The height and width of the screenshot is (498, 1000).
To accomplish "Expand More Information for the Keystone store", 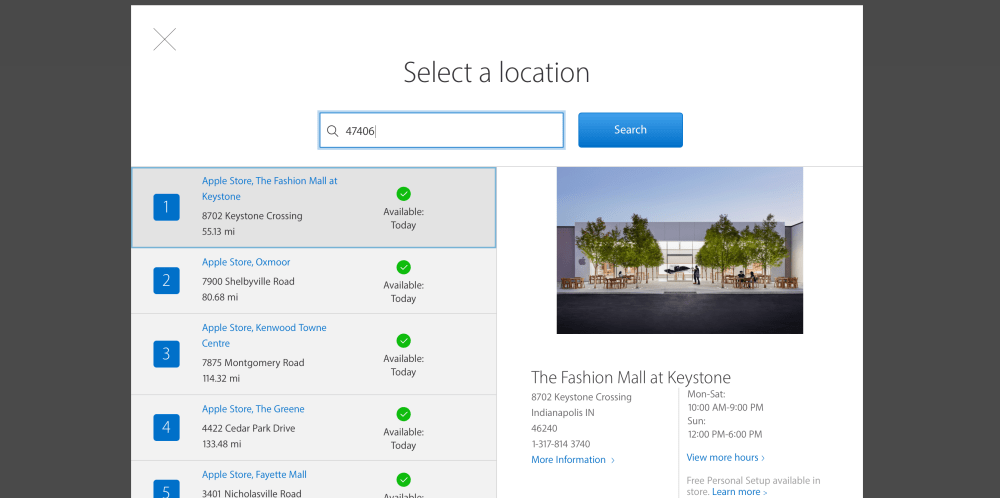I will point(572,460).
